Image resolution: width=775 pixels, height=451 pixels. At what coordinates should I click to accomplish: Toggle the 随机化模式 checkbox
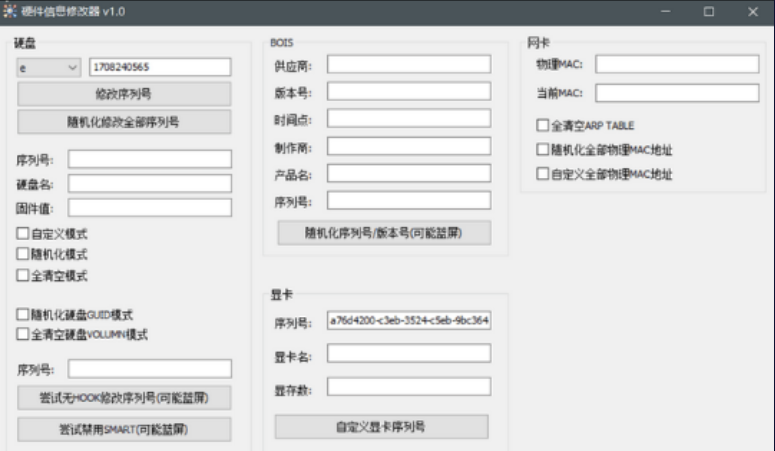pos(23,254)
